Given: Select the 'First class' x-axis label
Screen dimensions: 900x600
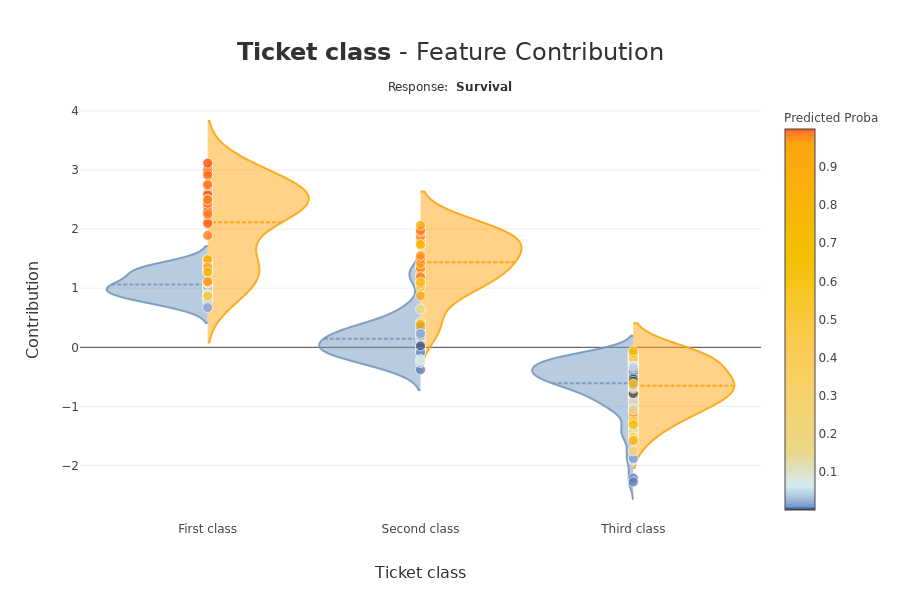Looking at the screenshot, I should (207, 529).
